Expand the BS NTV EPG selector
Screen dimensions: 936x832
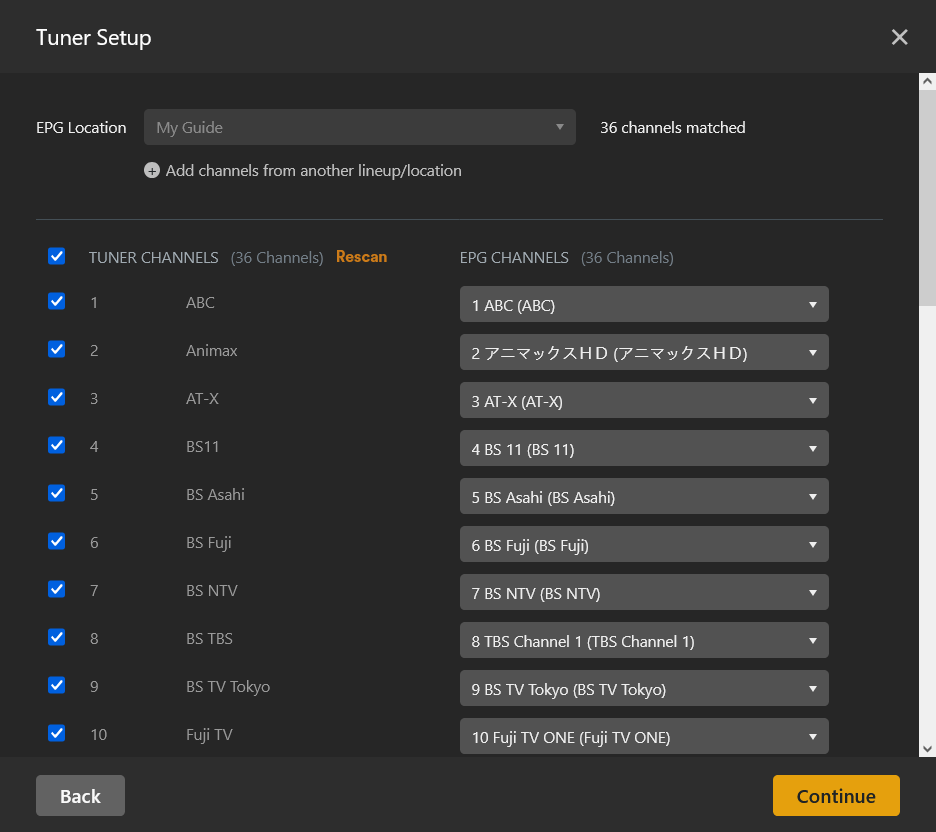[643, 592]
